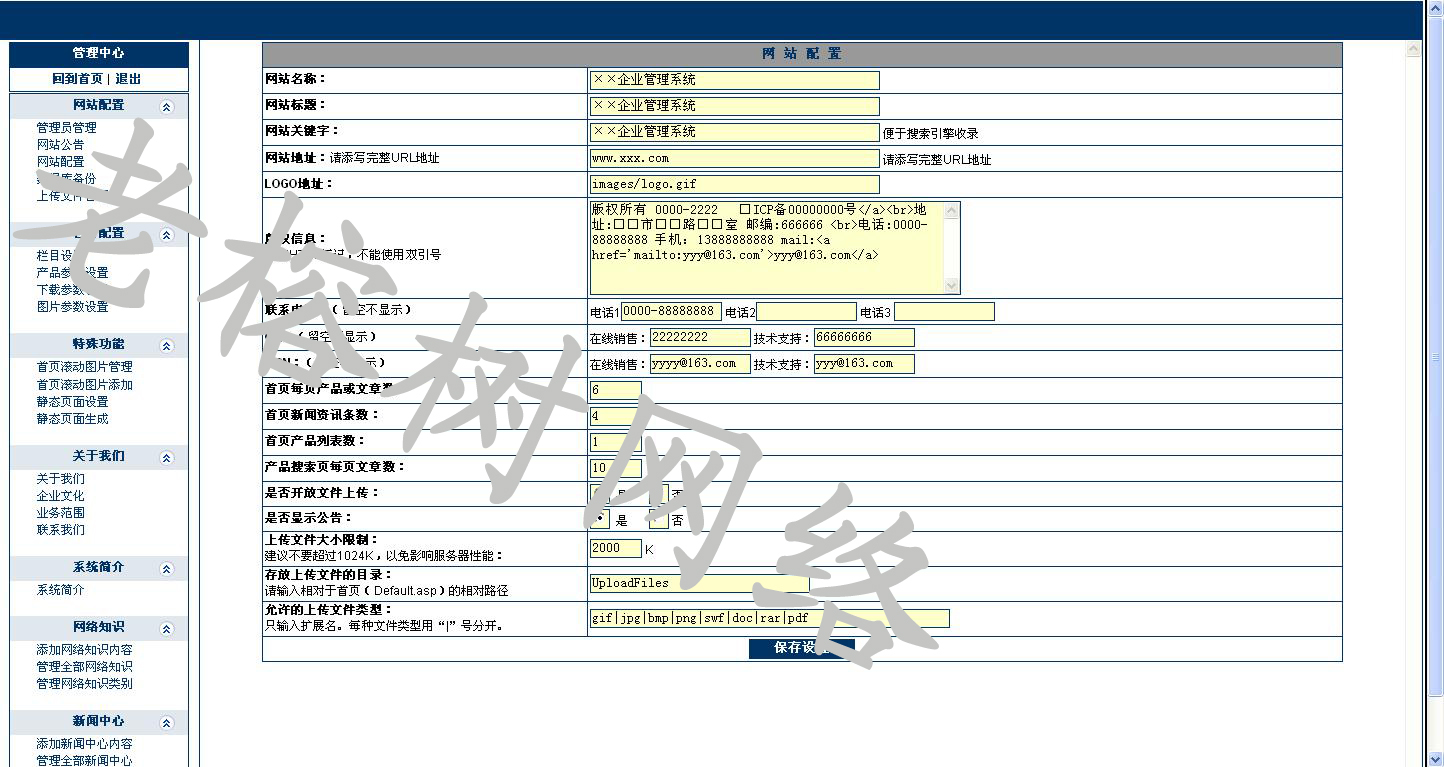Click the 保存设置 save button

(801, 648)
